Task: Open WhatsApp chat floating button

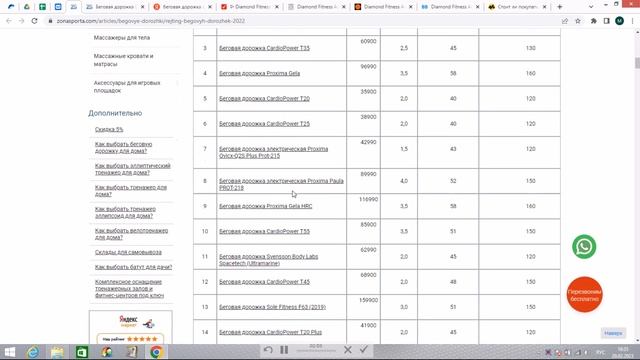Action: (584, 247)
